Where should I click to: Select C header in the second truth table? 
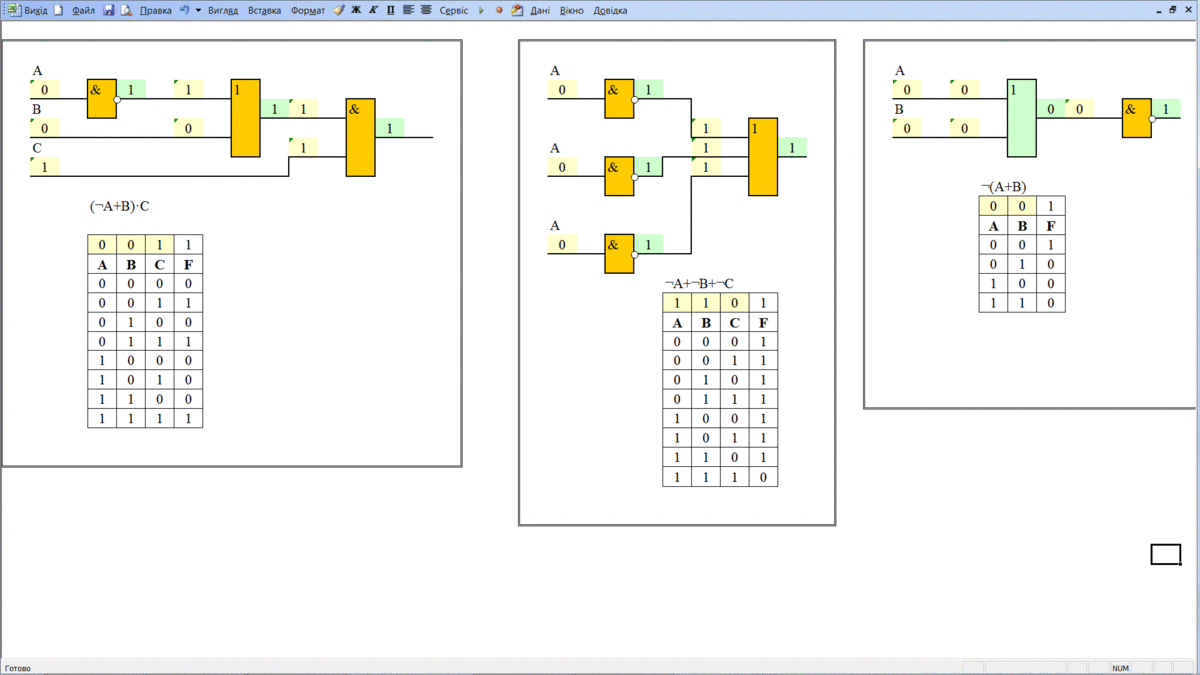tap(734, 323)
